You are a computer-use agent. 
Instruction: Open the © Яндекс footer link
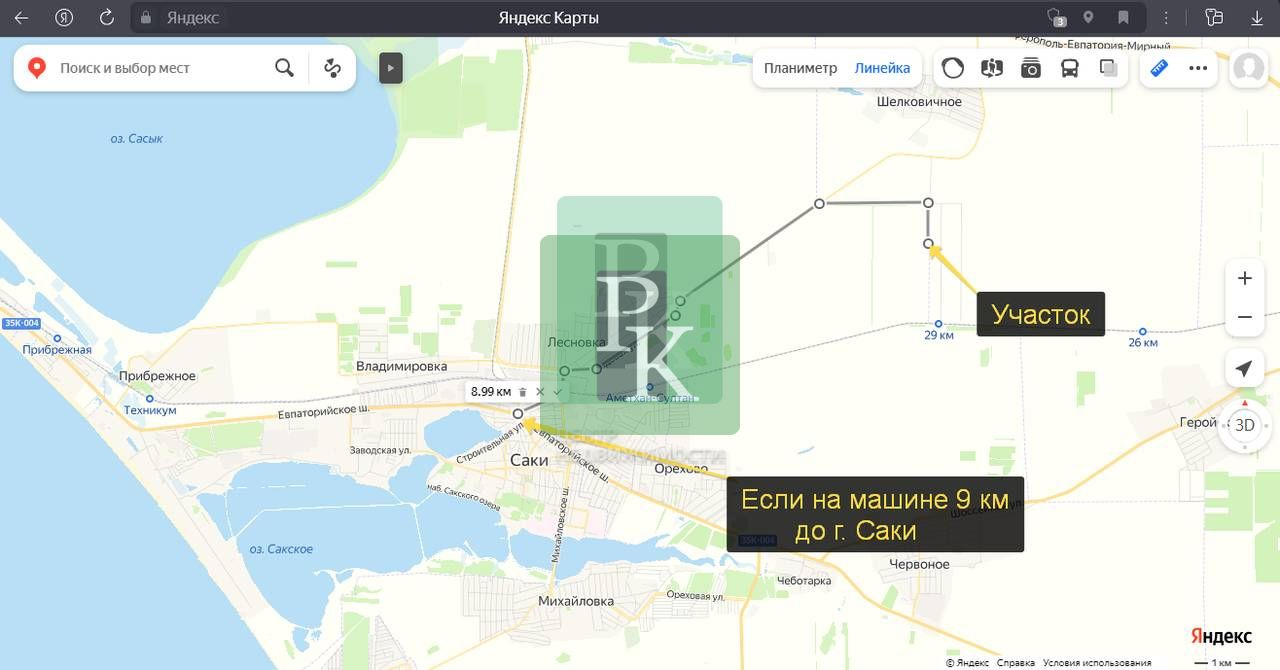[x=967, y=662]
